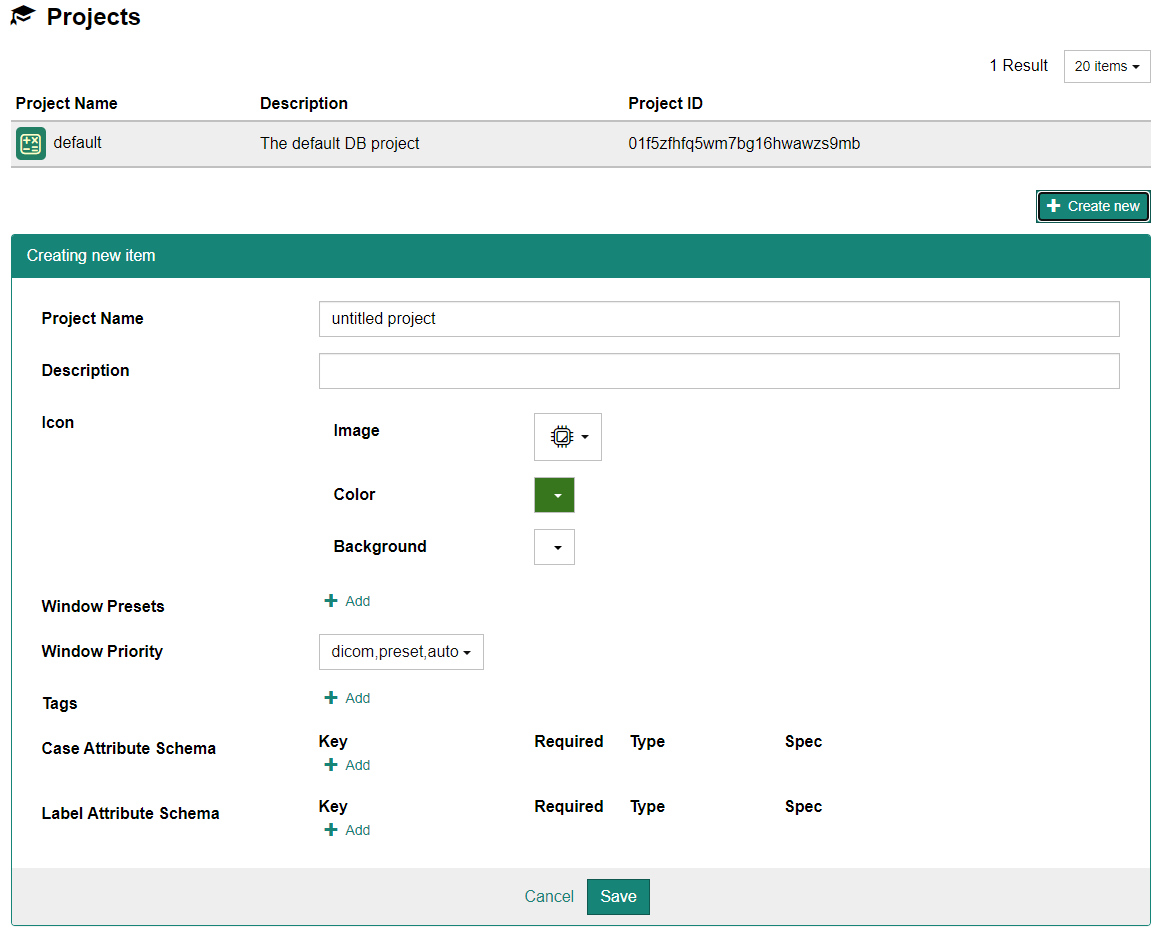The width and height of the screenshot is (1162, 935).
Task: Click the Project Name column header
Action: click(x=67, y=104)
